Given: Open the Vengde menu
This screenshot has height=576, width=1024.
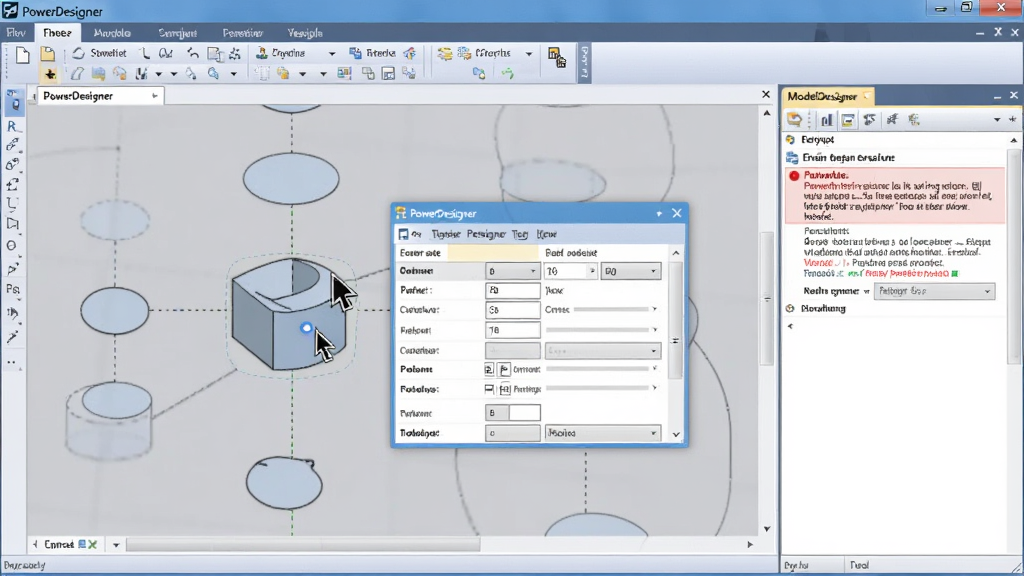Looking at the screenshot, I should tap(305, 33).
